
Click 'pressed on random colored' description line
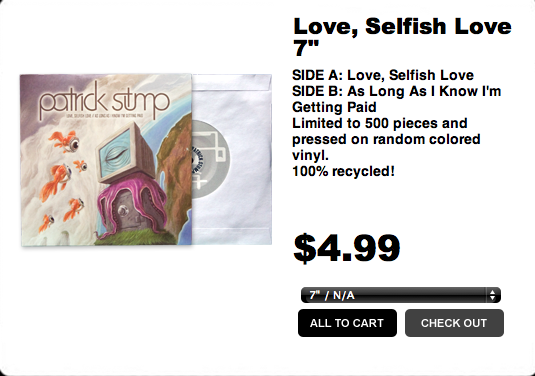[x=386, y=139]
